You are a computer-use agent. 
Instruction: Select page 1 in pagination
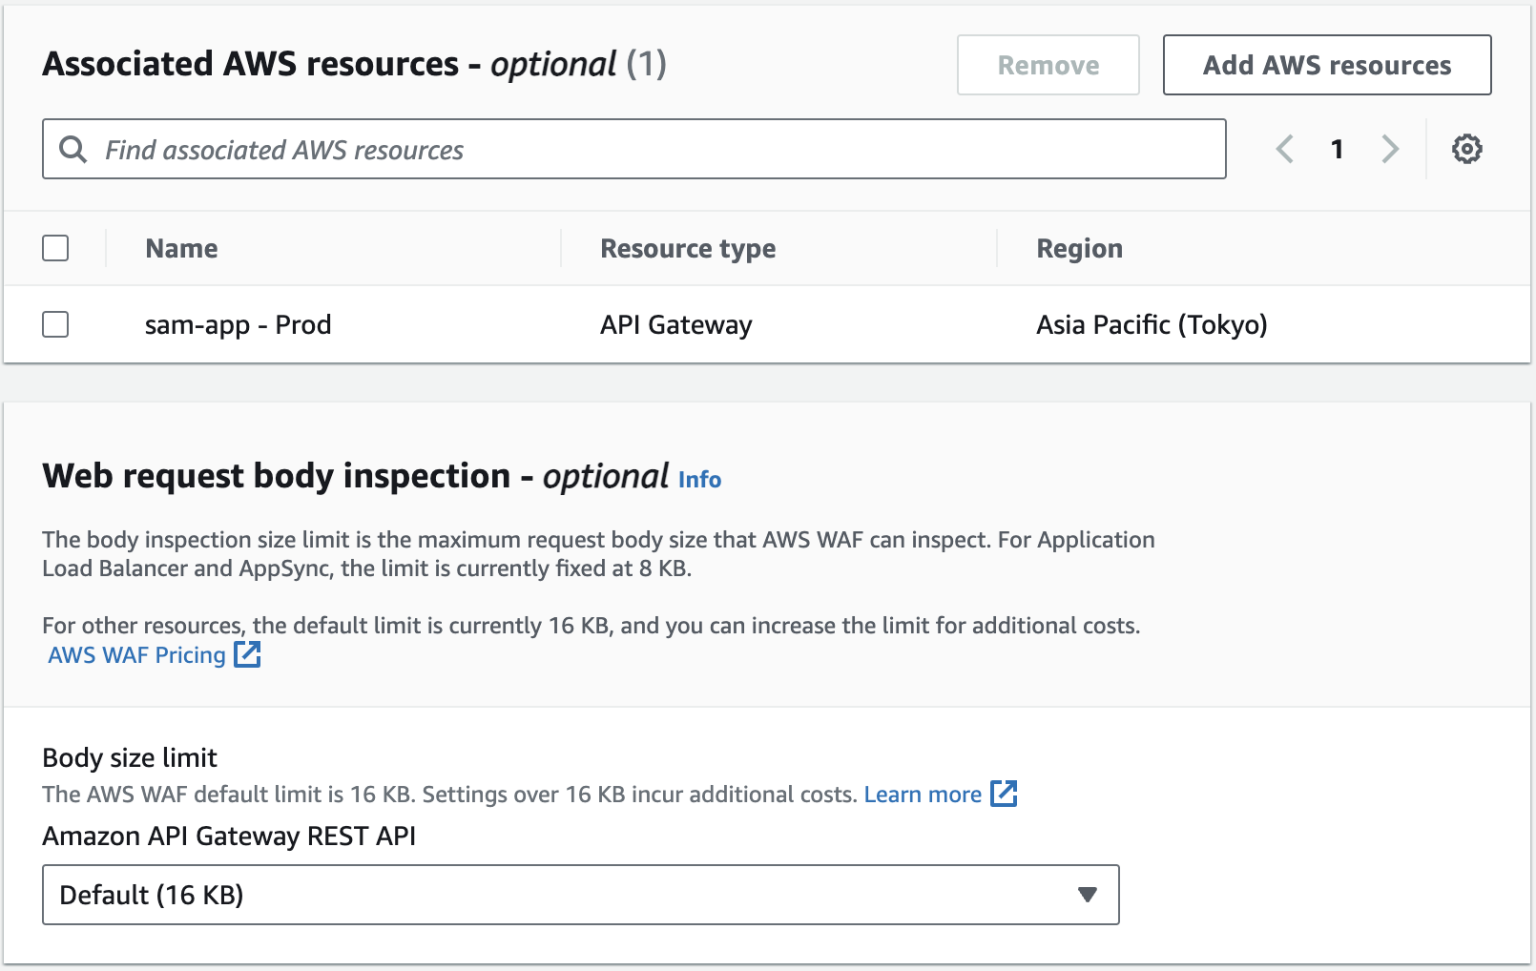point(1338,149)
